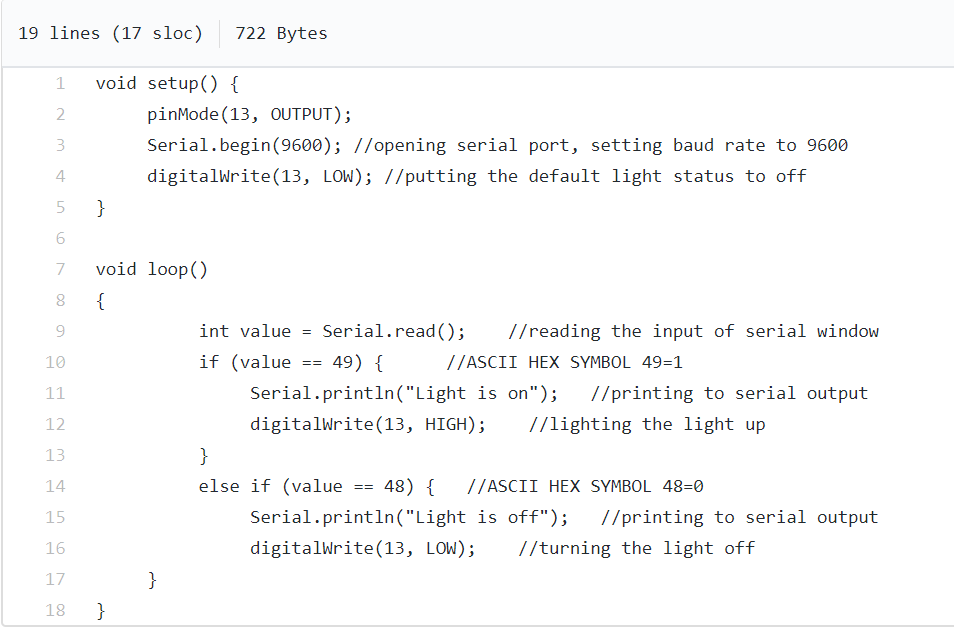Select line number 15
The height and width of the screenshot is (627, 954).
(x=55, y=518)
